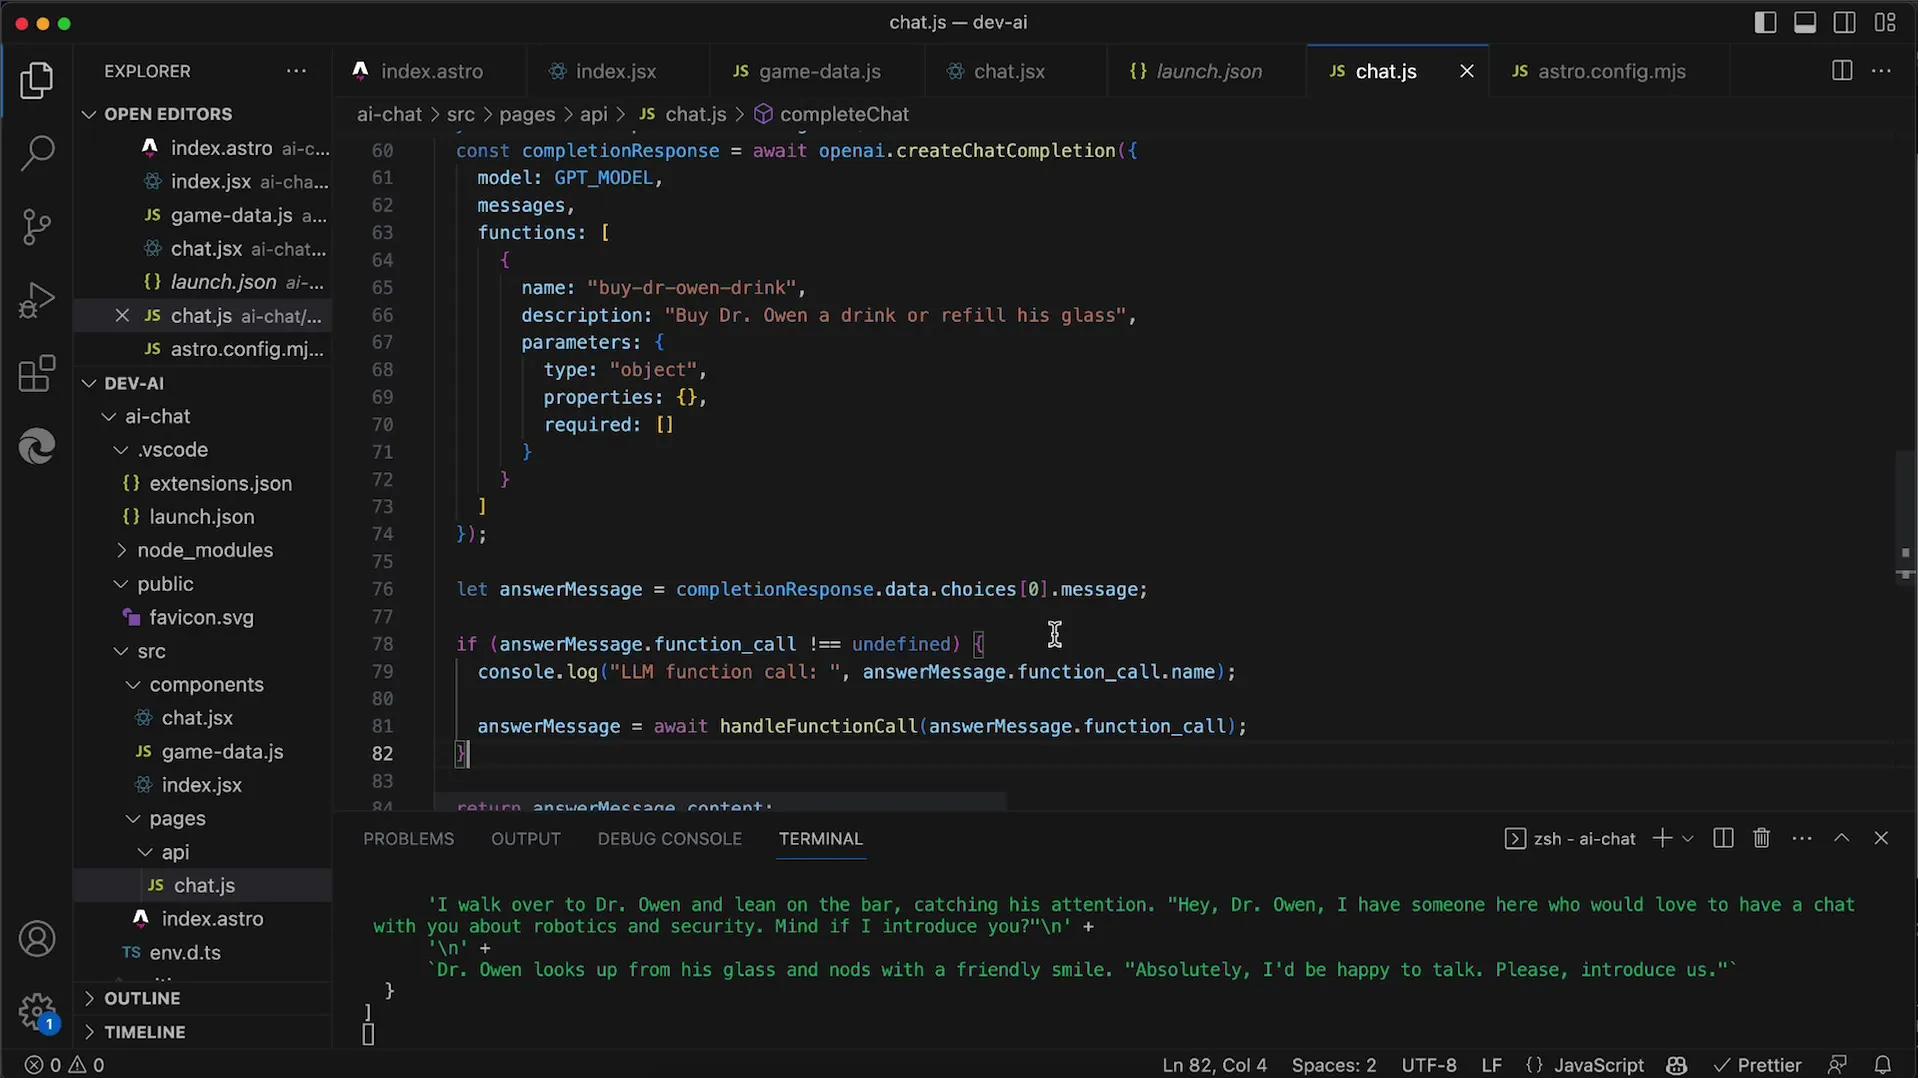Click Ln 82, Col 4 status item
Image resolution: width=1918 pixels, height=1078 pixels.
pyautogui.click(x=1214, y=1065)
